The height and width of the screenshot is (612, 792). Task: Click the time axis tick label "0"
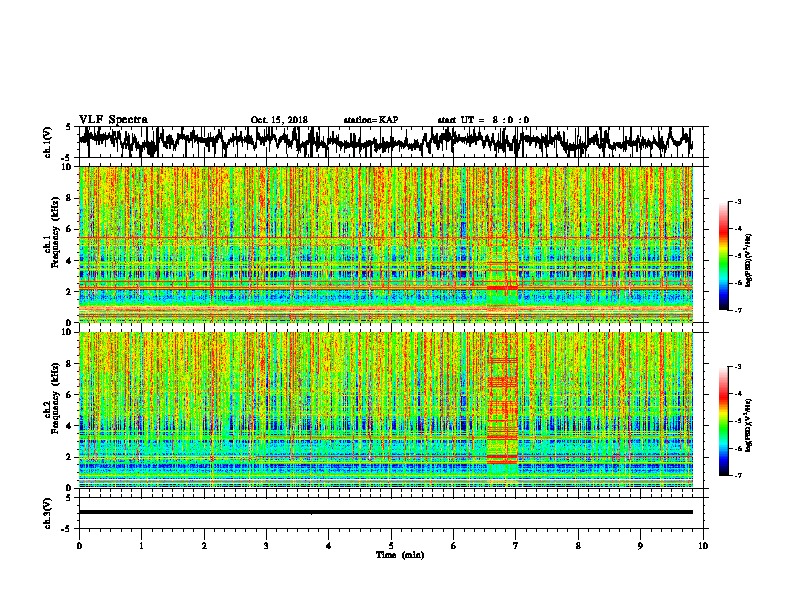point(79,545)
